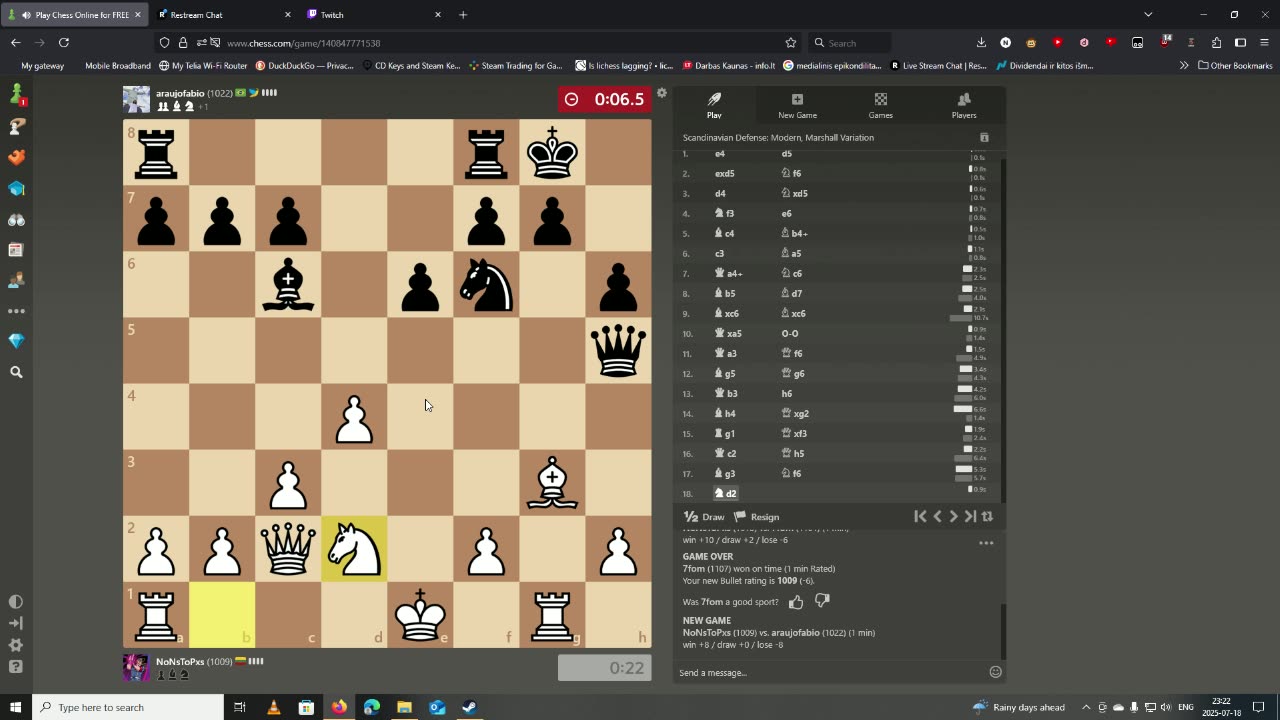Bookmark this page with star icon
Image resolution: width=1280 pixels, height=720 pixels.
click(791, 43)
